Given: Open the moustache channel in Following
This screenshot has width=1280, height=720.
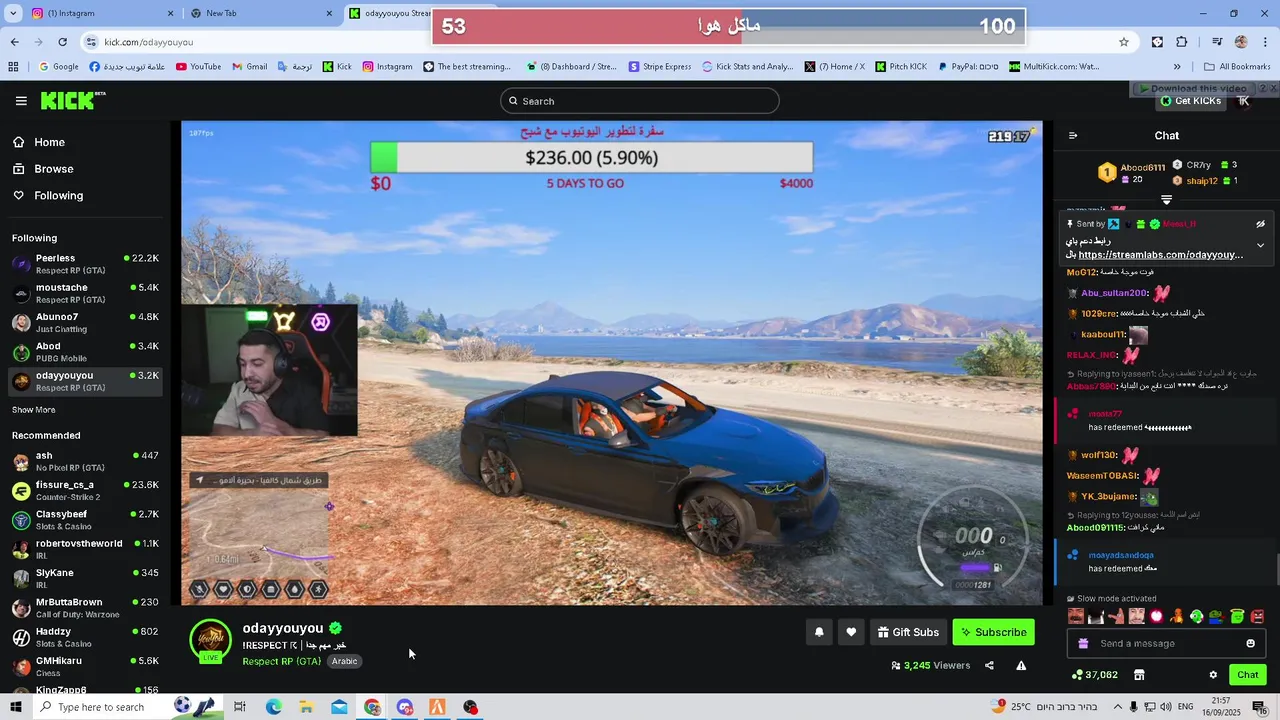Looking at the screenshot, I should 85,293.
